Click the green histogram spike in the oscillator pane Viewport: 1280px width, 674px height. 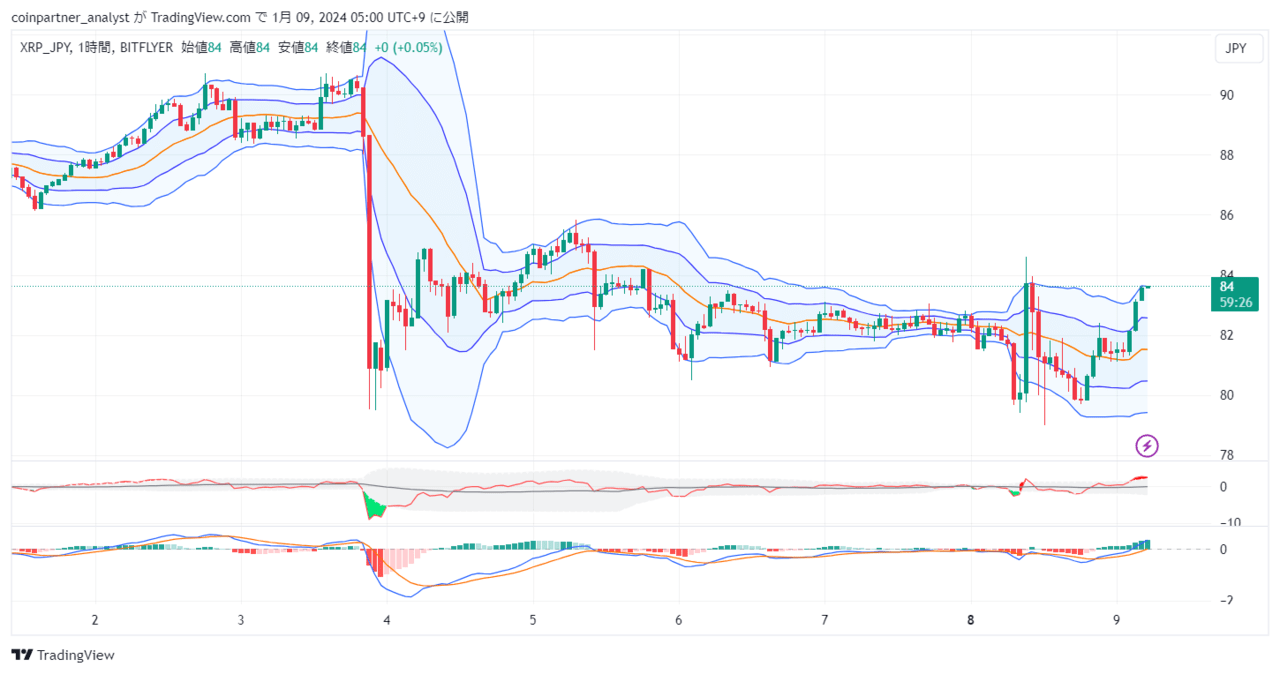click(x=374, y=505)
